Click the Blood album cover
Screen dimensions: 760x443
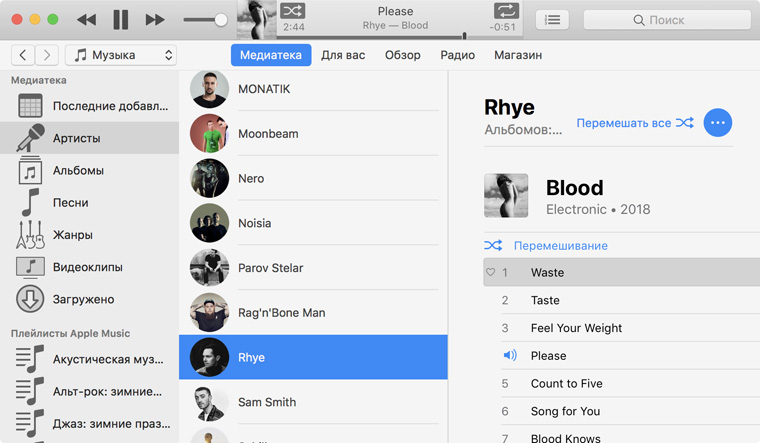point(506,195)
